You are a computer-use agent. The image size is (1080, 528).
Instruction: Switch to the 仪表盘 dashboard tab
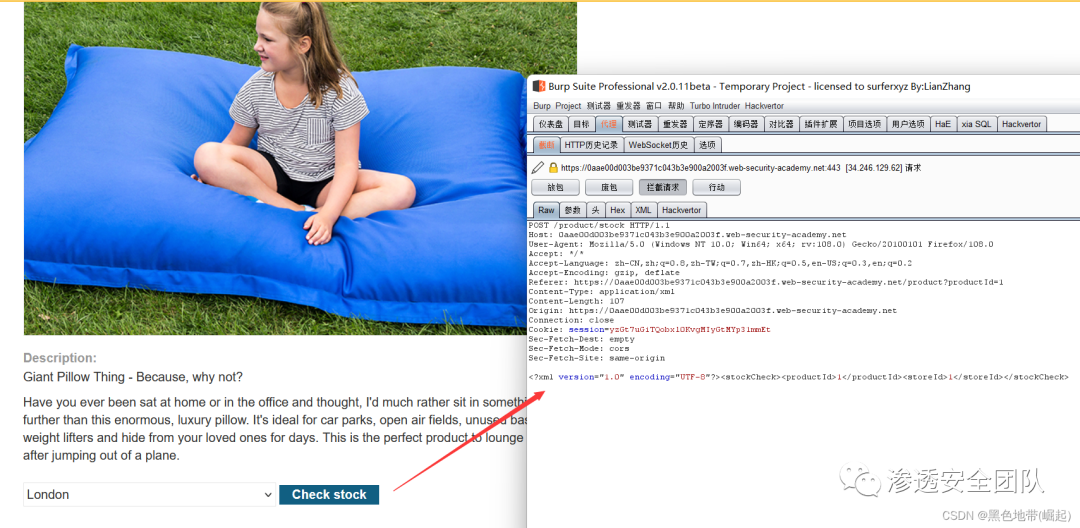tap(552, 124)
